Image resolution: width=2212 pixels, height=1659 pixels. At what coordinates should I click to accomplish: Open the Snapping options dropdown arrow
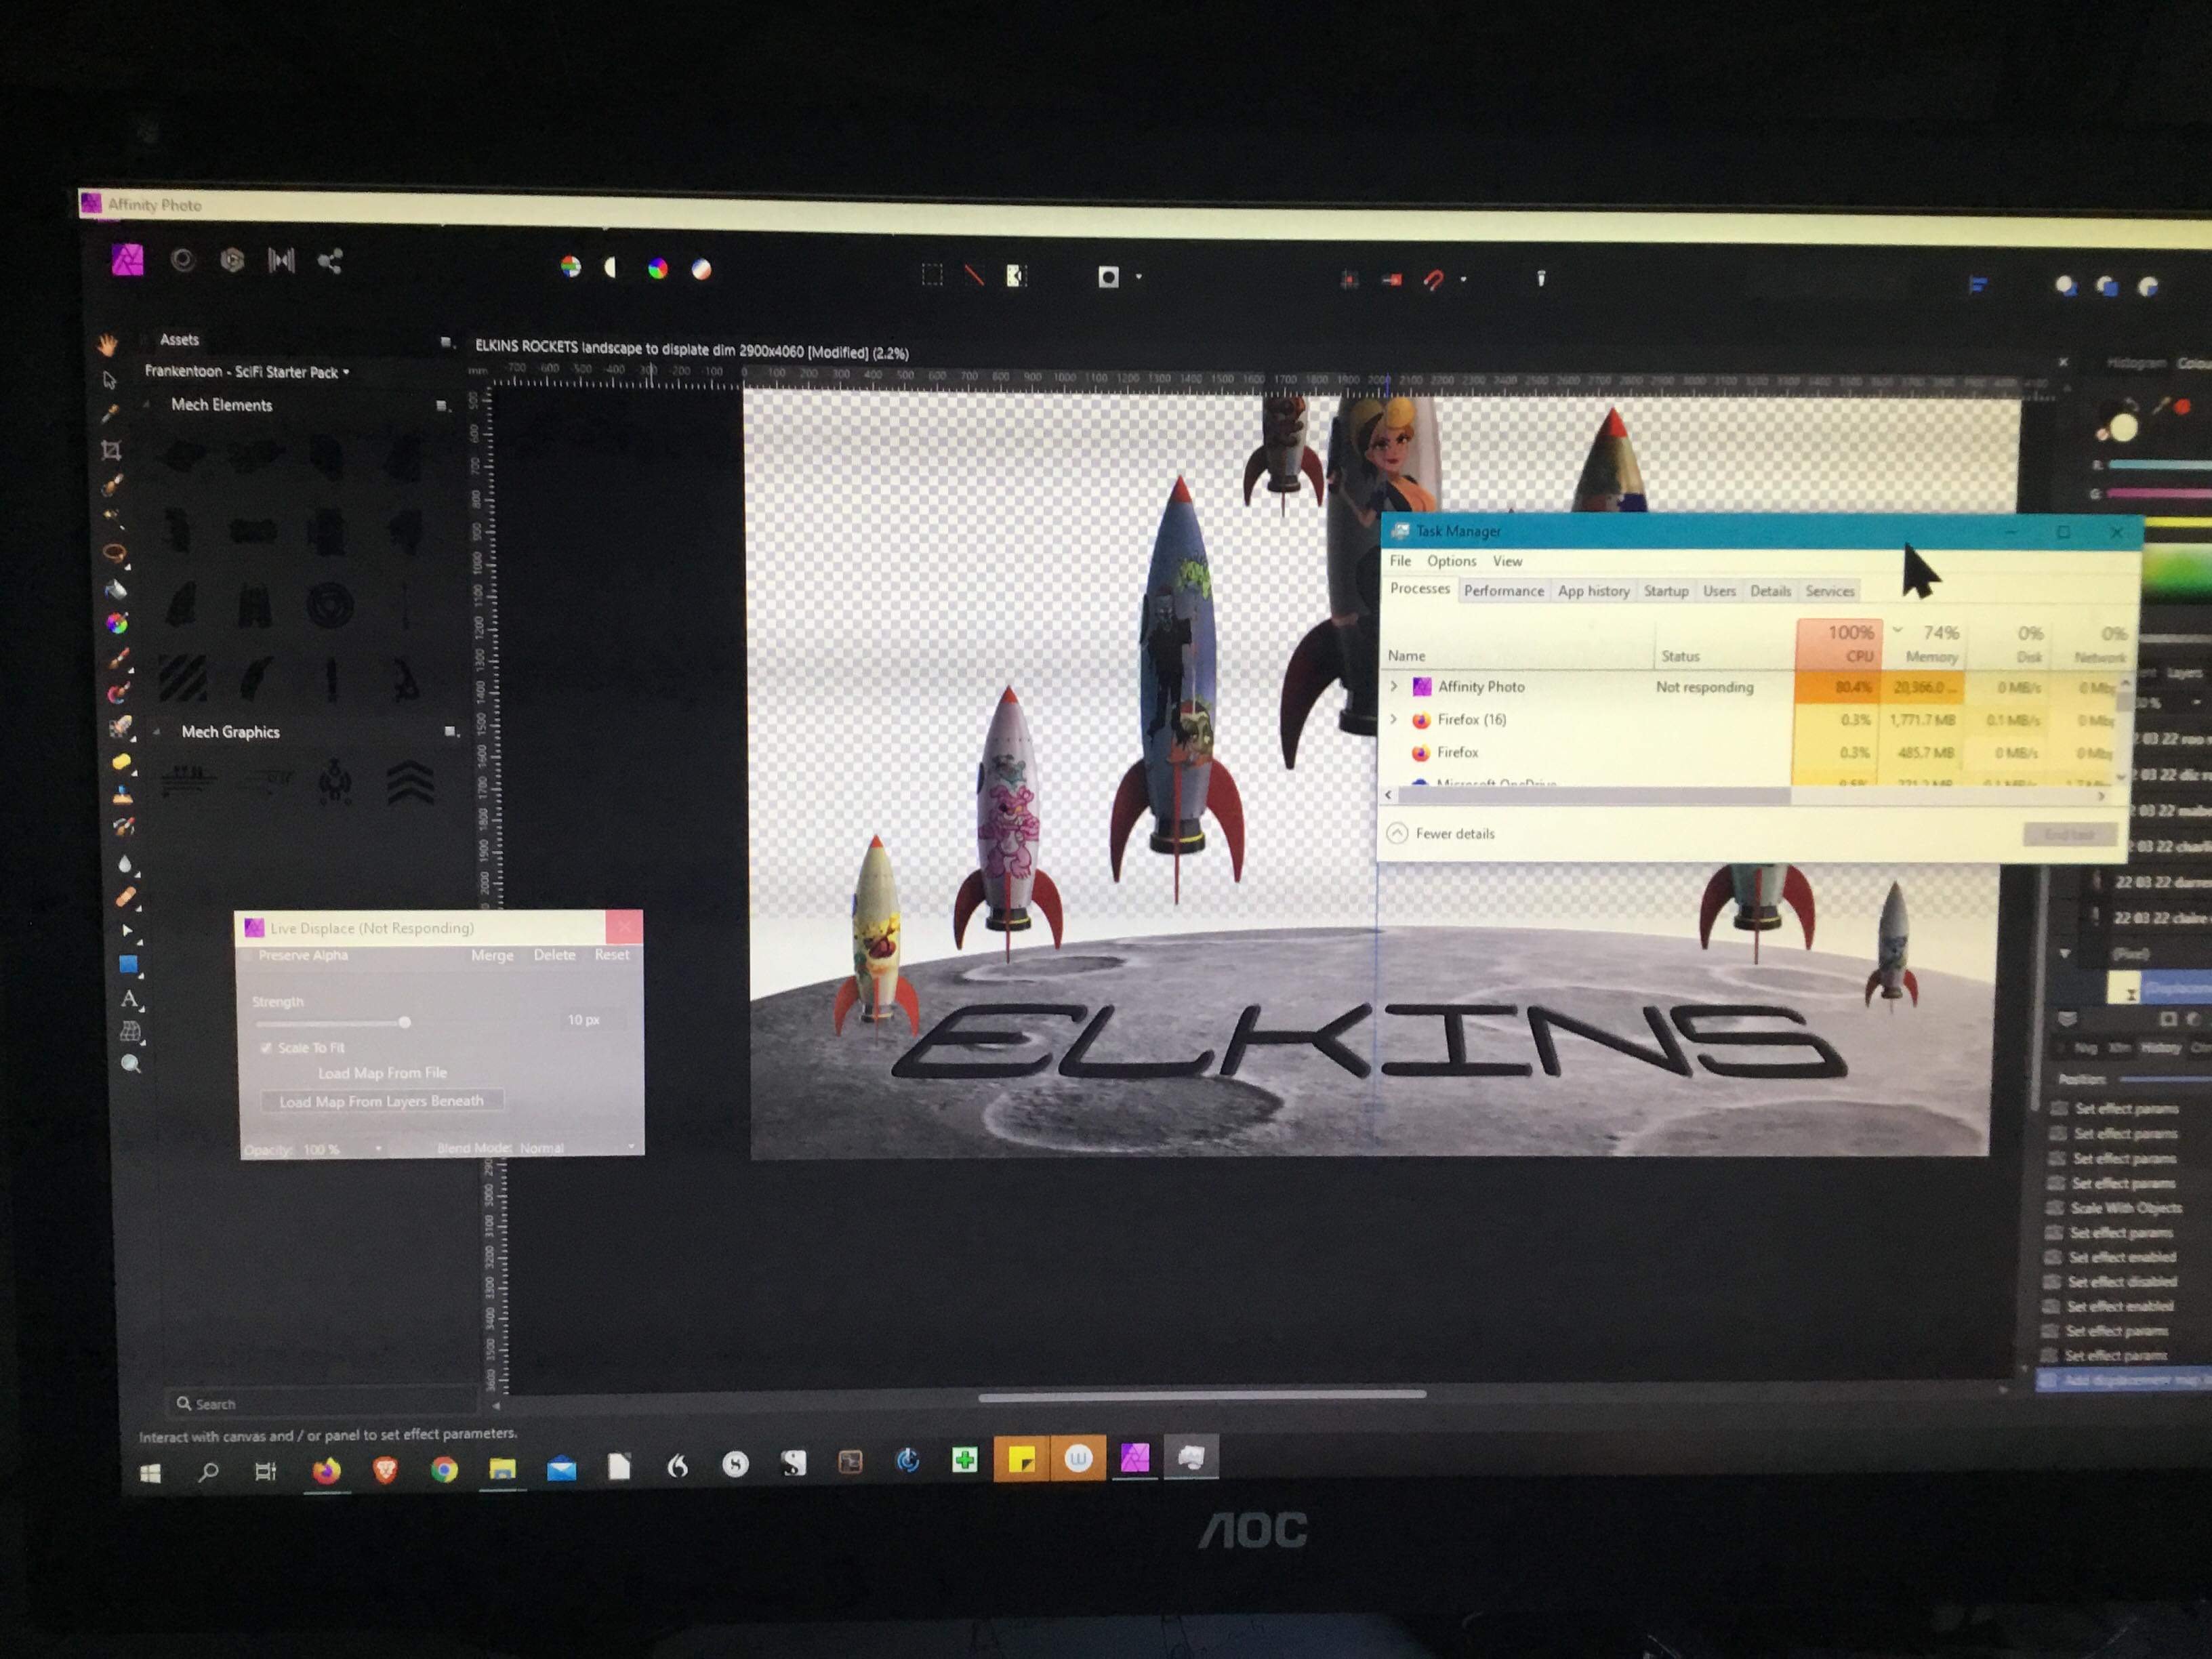point(1463,280)
